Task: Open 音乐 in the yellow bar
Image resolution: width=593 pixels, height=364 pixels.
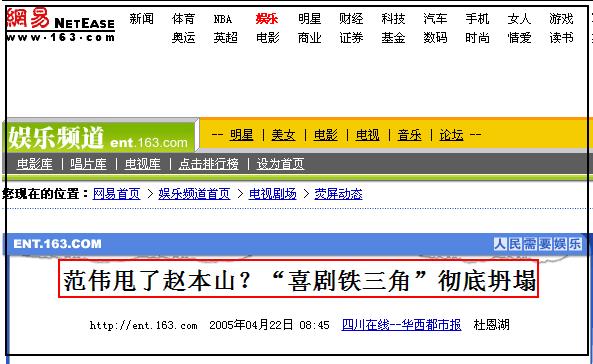Action: pos(409,135)
